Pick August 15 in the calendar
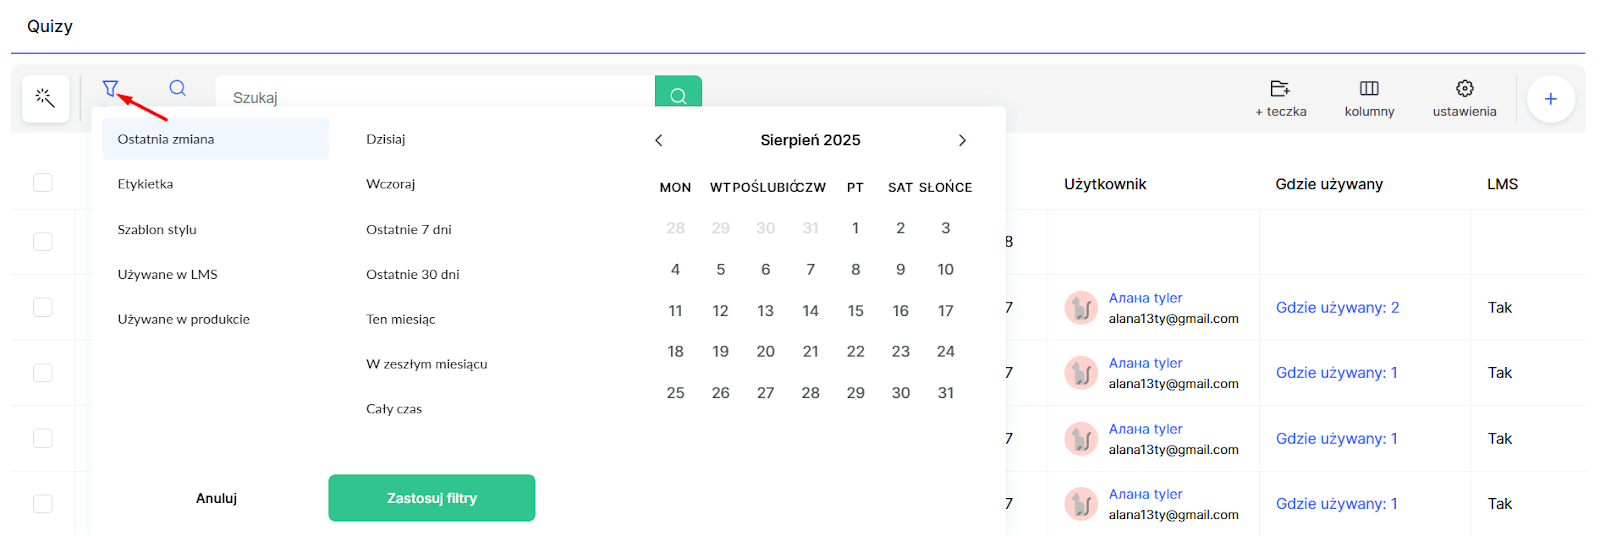 855,311
